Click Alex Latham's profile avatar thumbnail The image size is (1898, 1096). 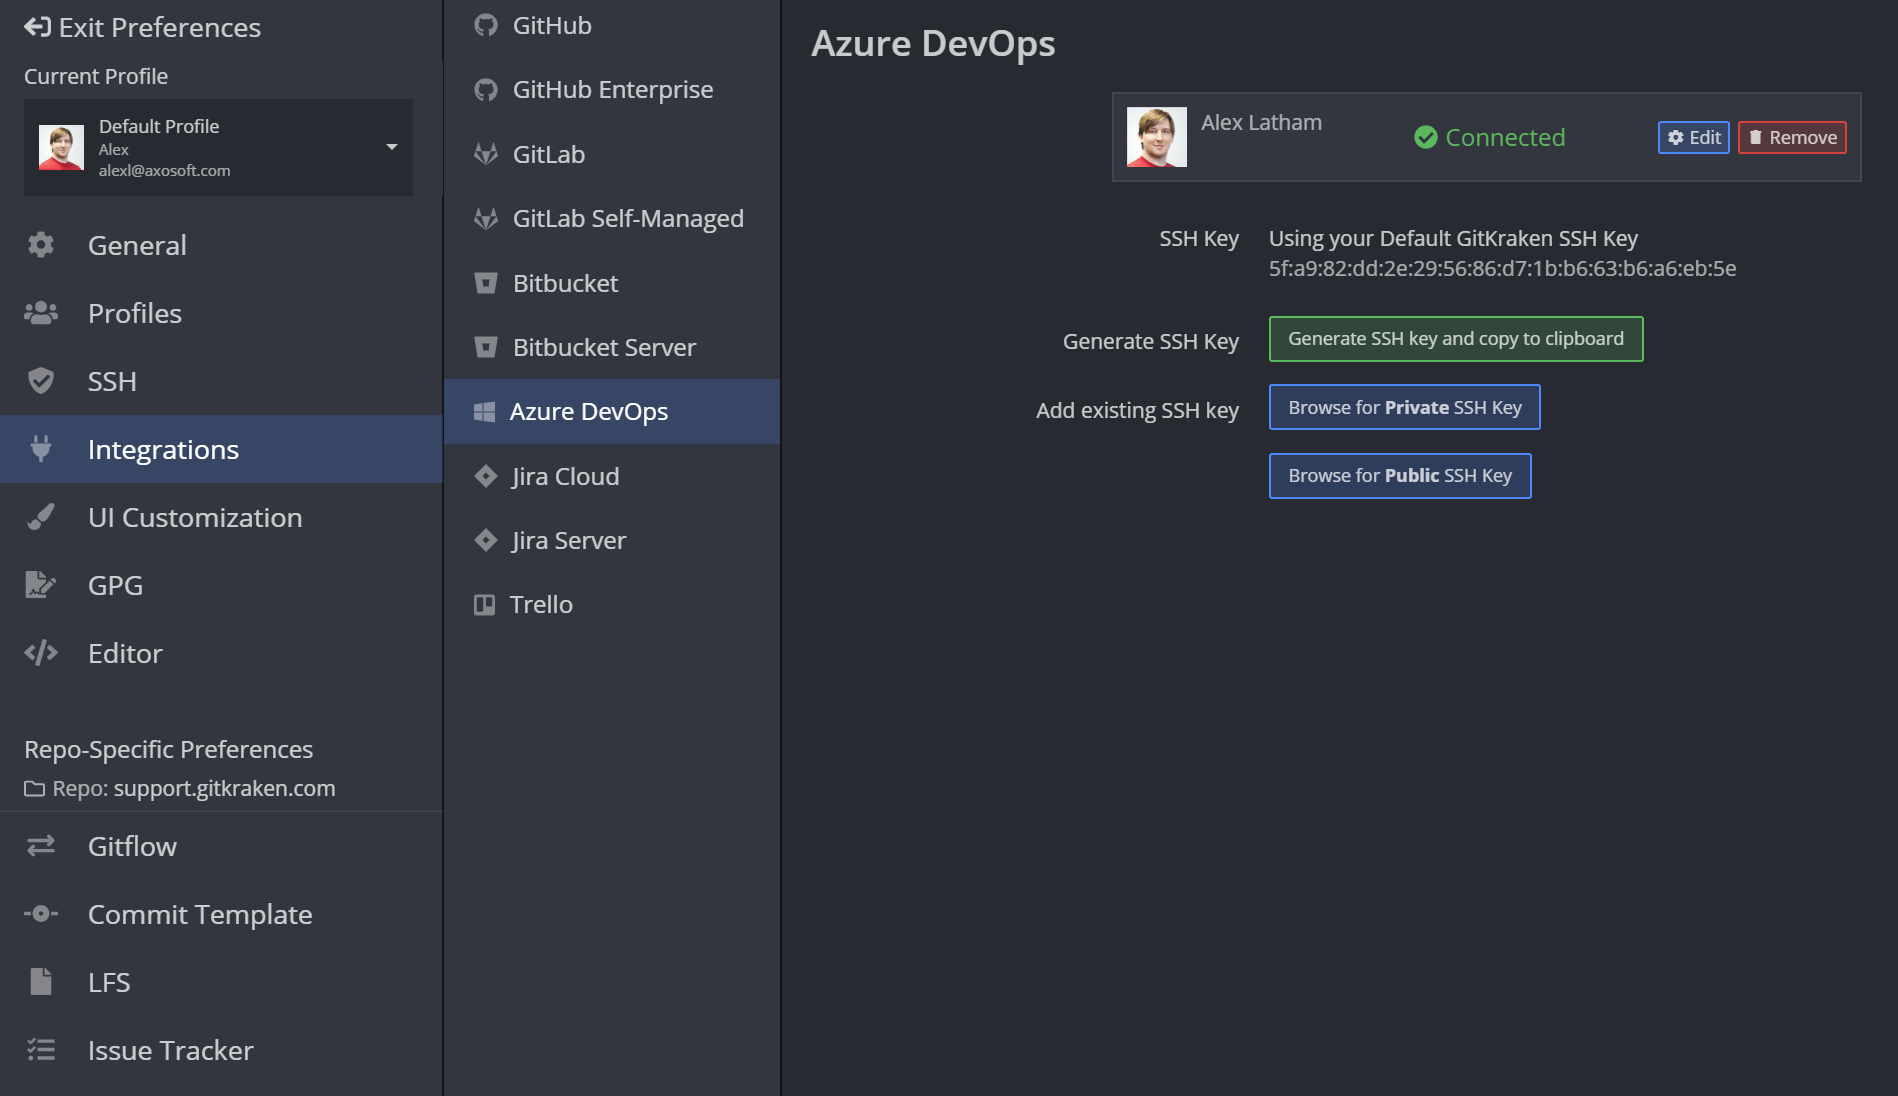click(x=1156, y=137)
